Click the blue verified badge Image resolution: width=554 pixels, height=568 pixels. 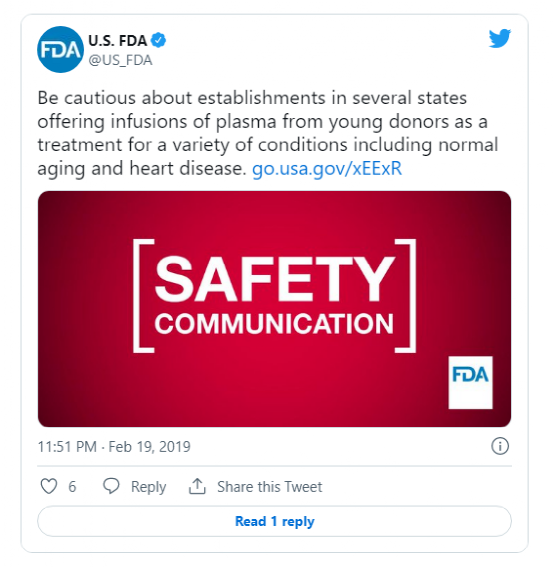pyautogui.click(x=158, y=40)
